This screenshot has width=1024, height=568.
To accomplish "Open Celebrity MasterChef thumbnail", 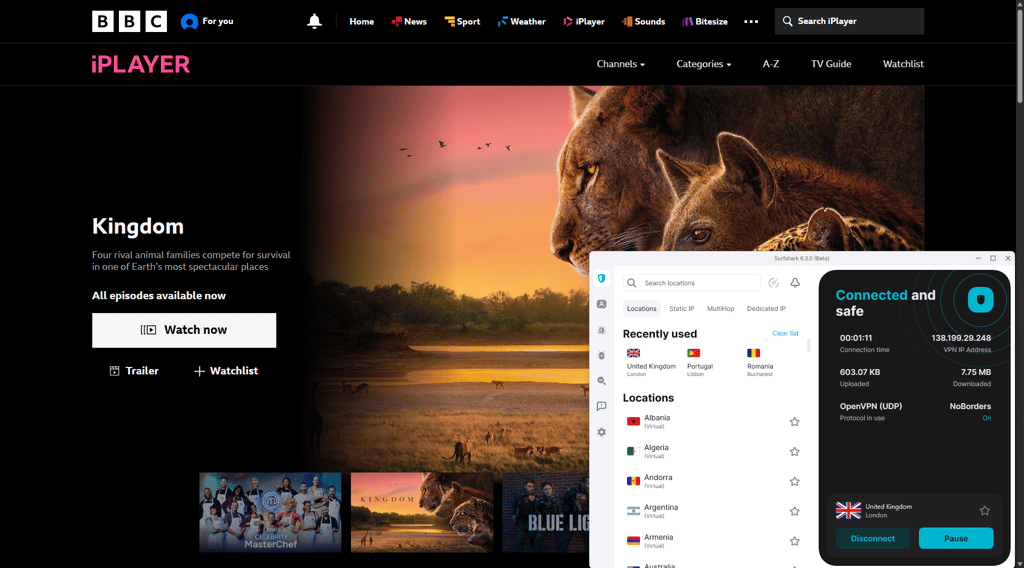I will tap(270, 513).
